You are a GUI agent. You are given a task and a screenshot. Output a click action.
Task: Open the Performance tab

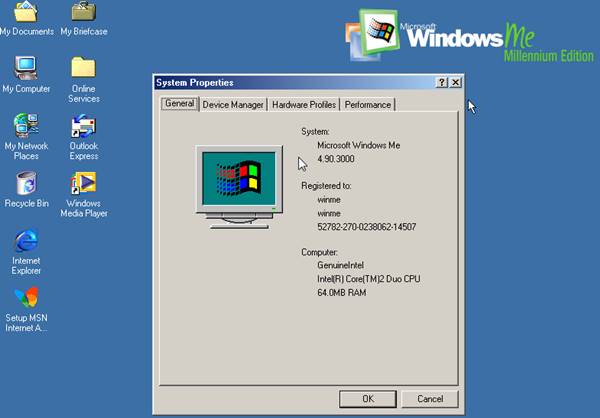[x=368, y=104]
